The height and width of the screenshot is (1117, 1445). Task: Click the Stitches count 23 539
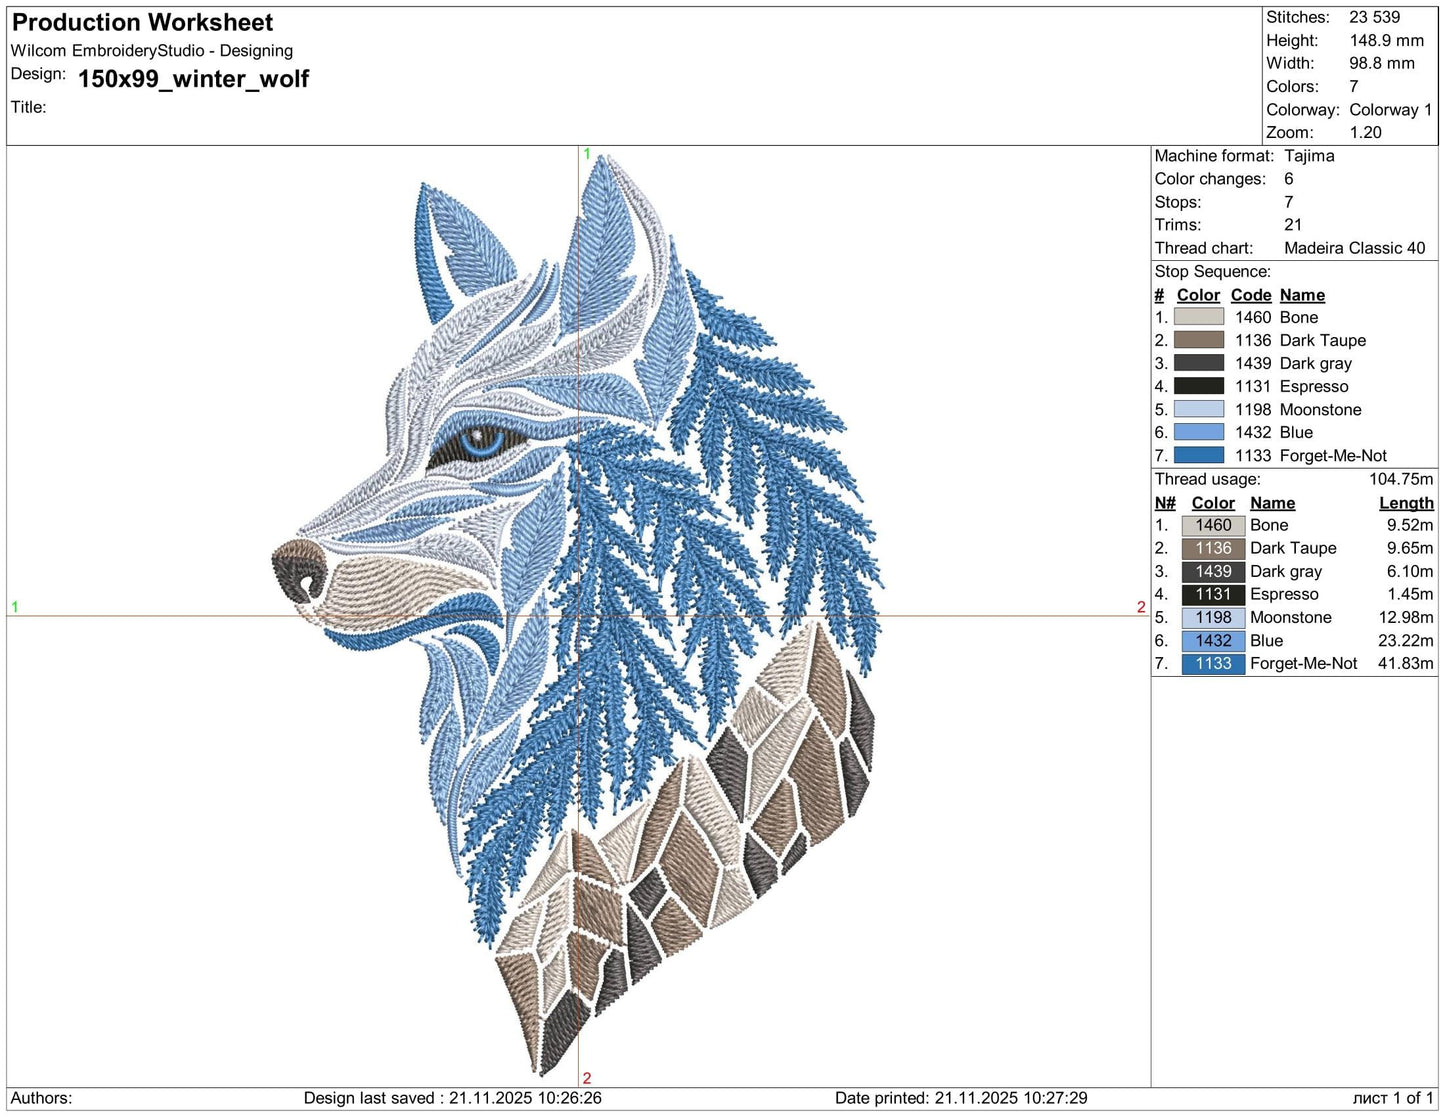coord(1374,17)
